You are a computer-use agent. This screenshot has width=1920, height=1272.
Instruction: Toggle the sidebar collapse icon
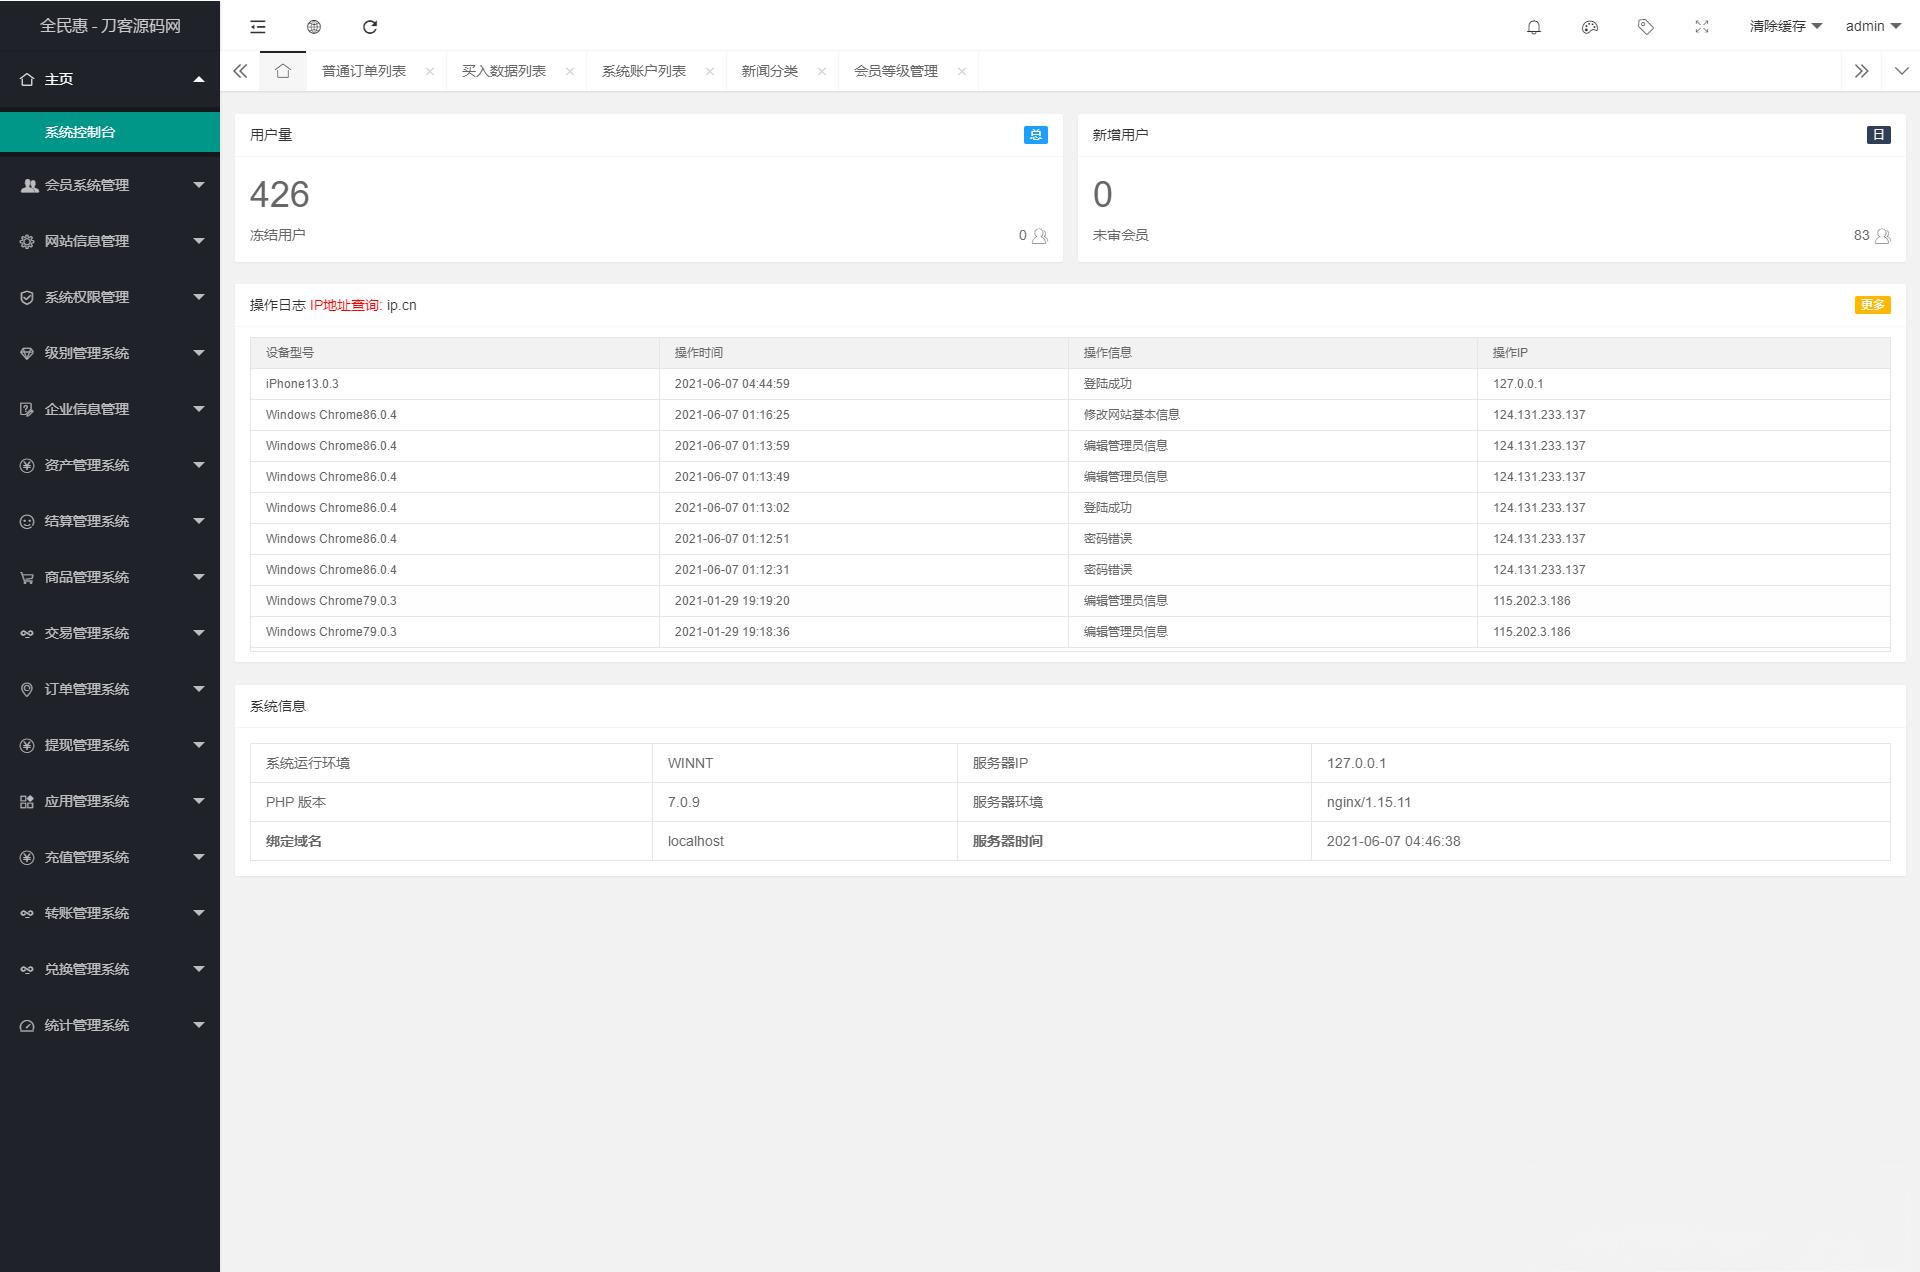(258, 27)
